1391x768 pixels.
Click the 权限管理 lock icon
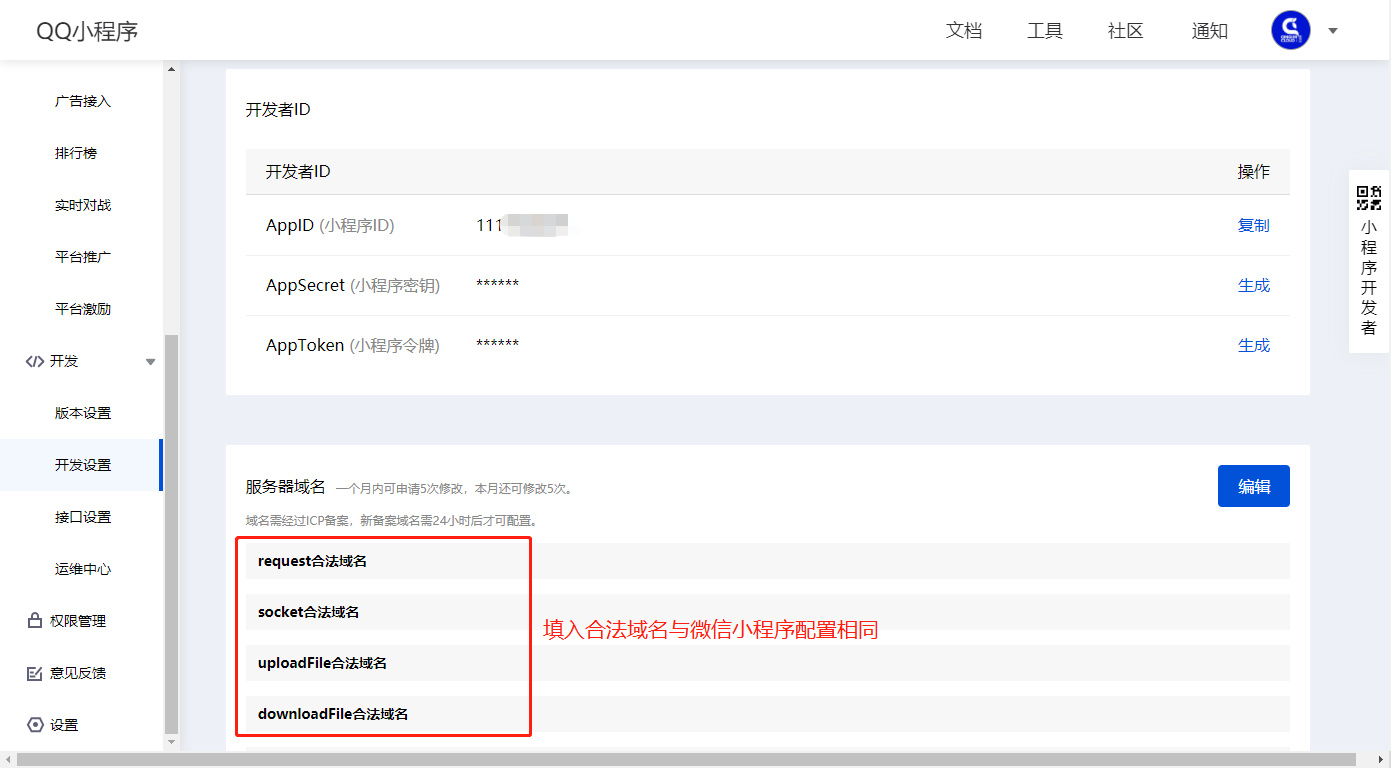tap(34, 621)
